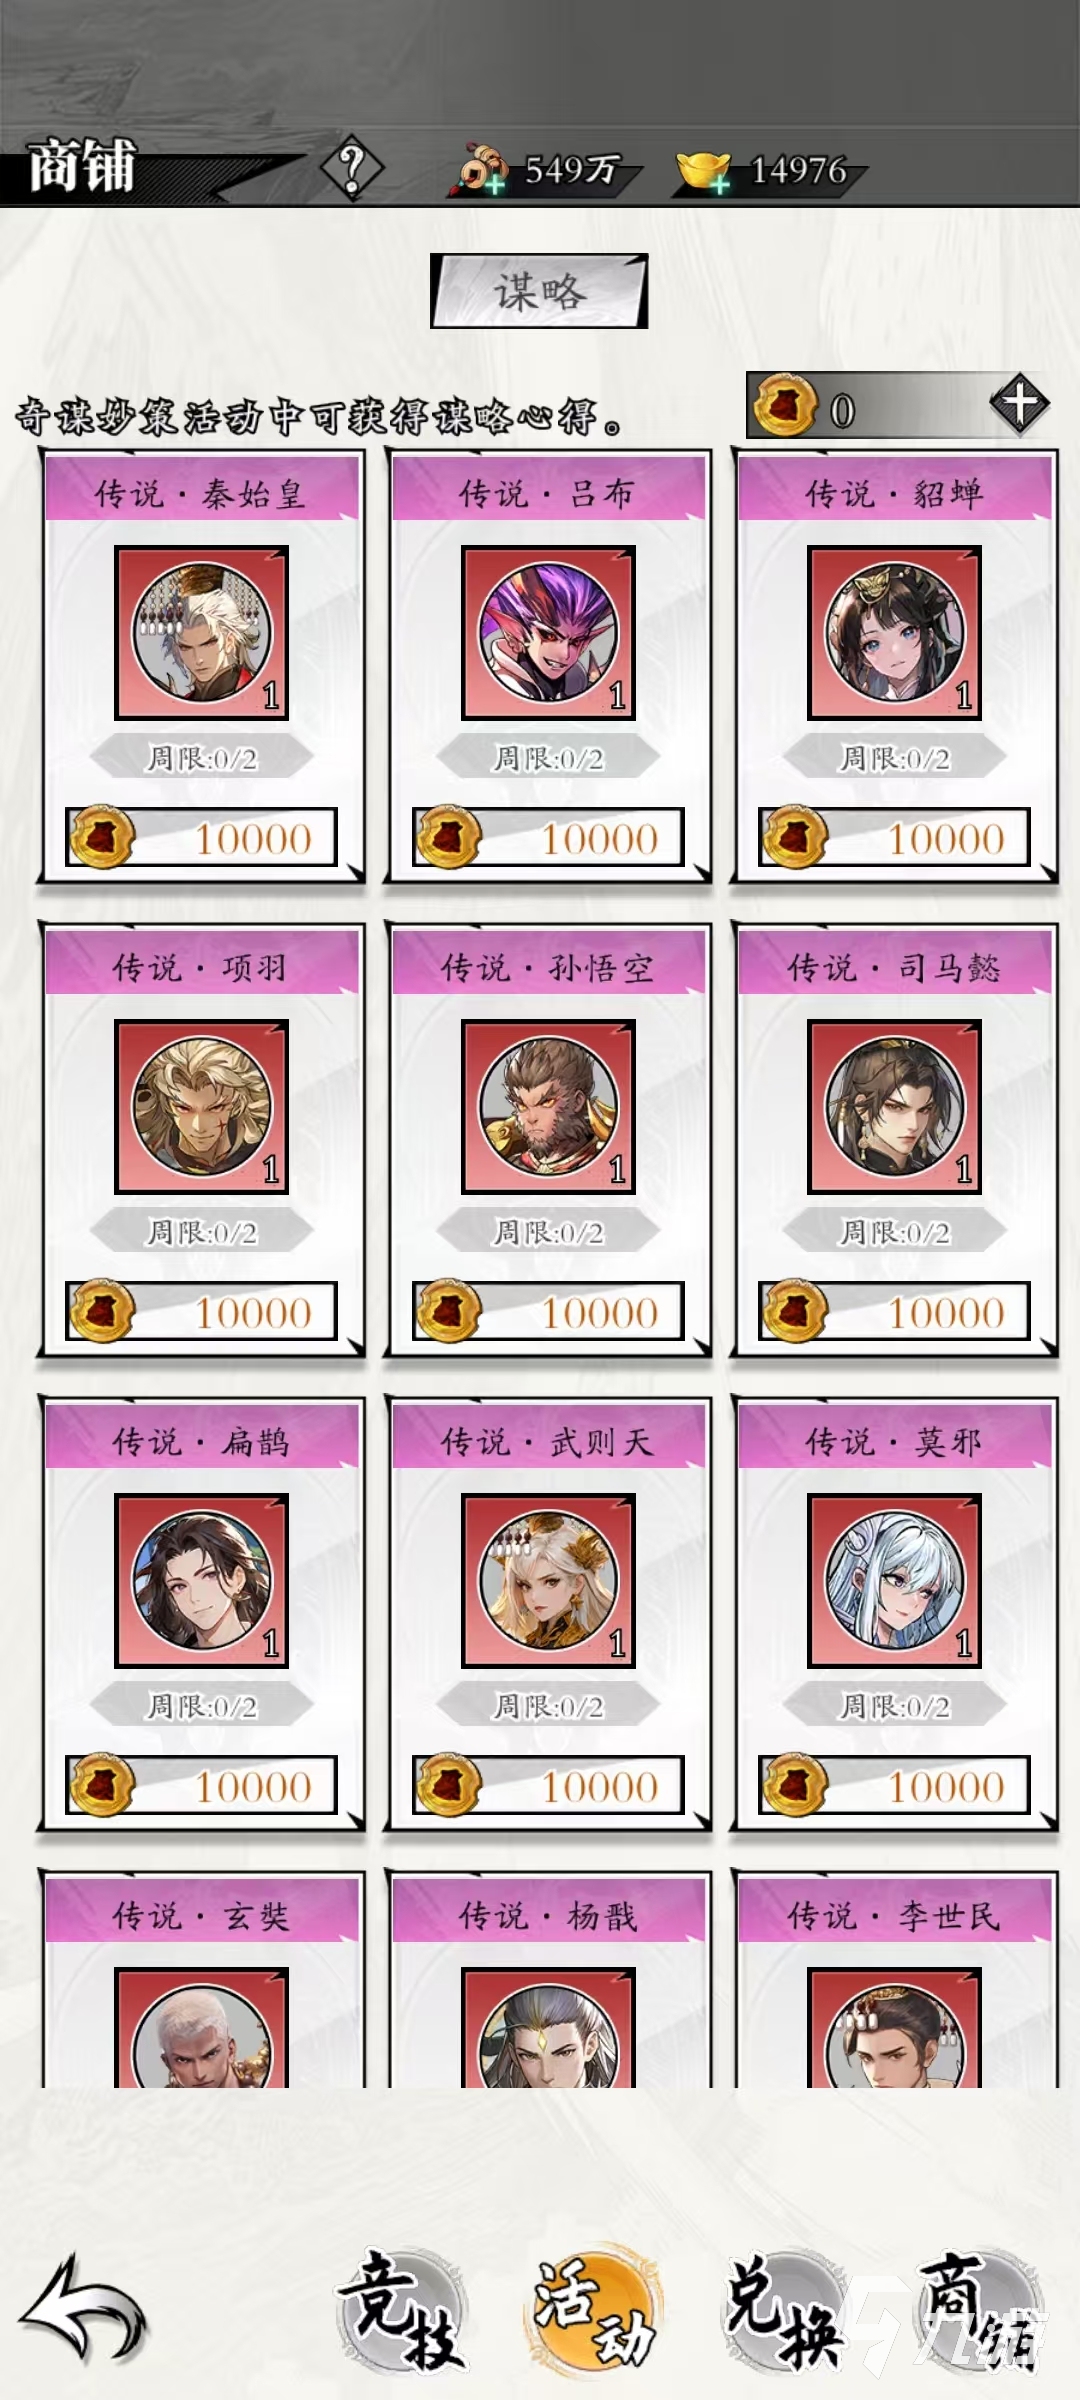
Task: Tap 莫邪 portrait thumbnail
Action: pyautogui.click(x=894, y=1581)
